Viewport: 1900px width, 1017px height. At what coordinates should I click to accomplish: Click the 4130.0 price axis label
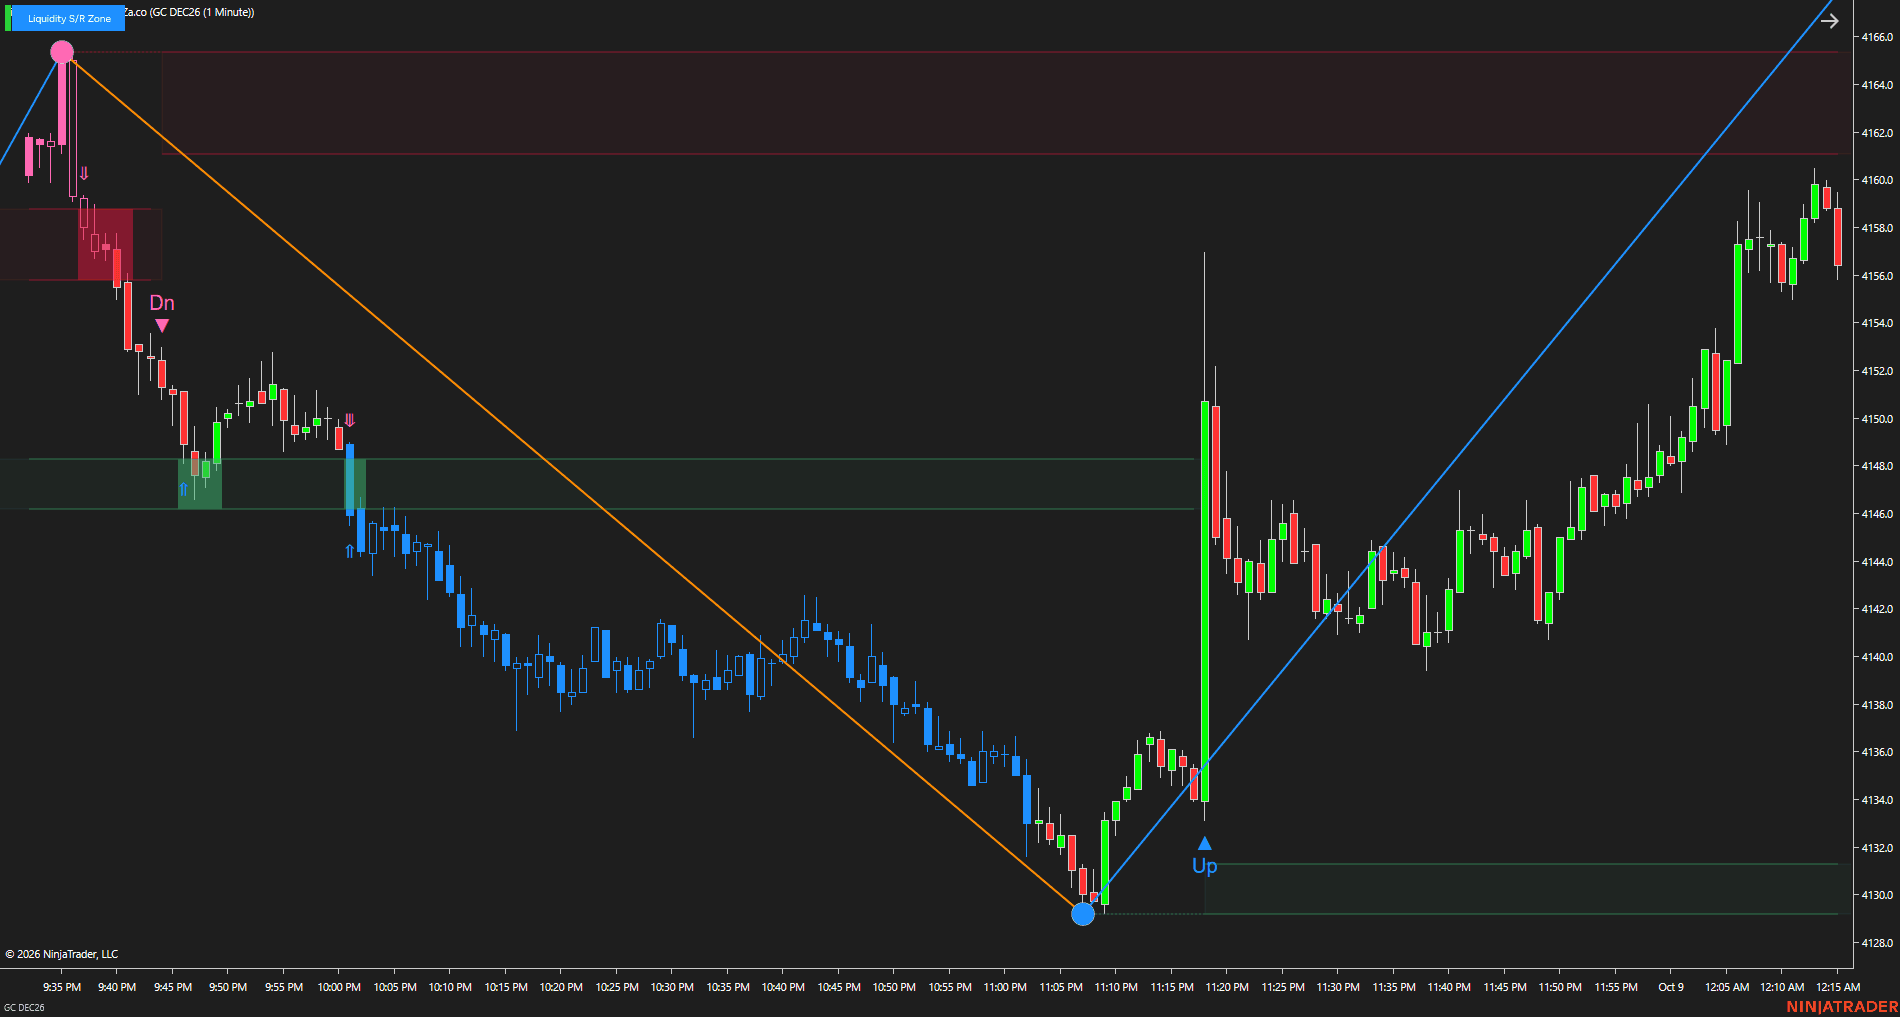coord(1876,895)
